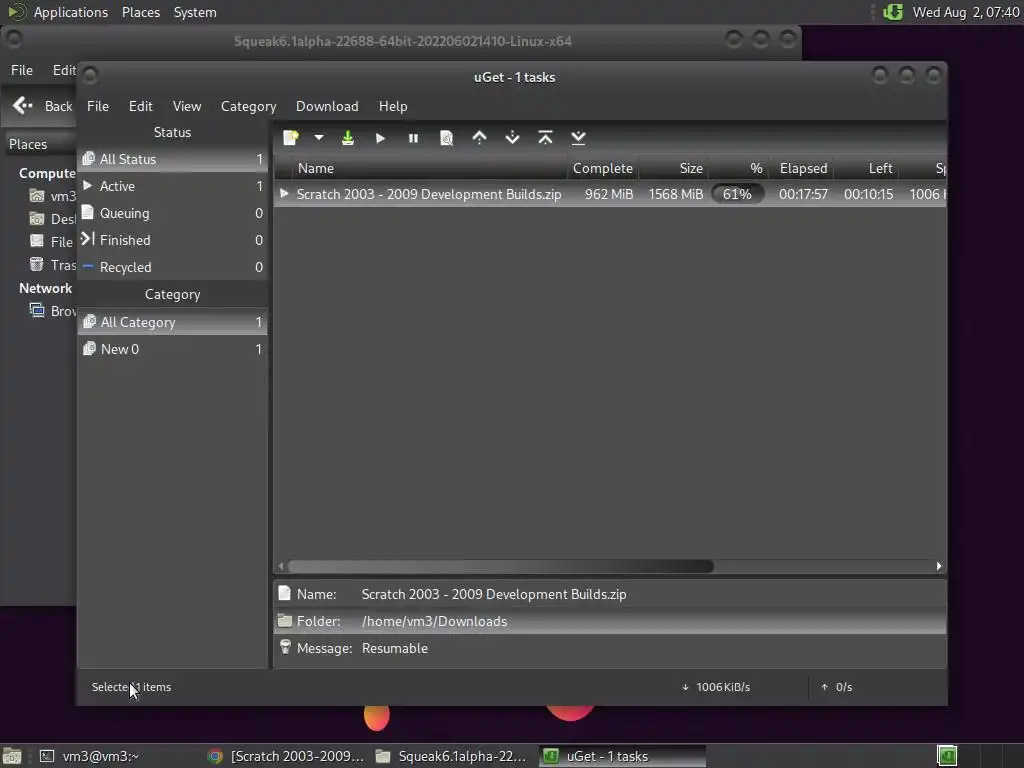Screen dimensions: 1024x768
Task: Click Back button in file manager window
Action: [42, 106]
